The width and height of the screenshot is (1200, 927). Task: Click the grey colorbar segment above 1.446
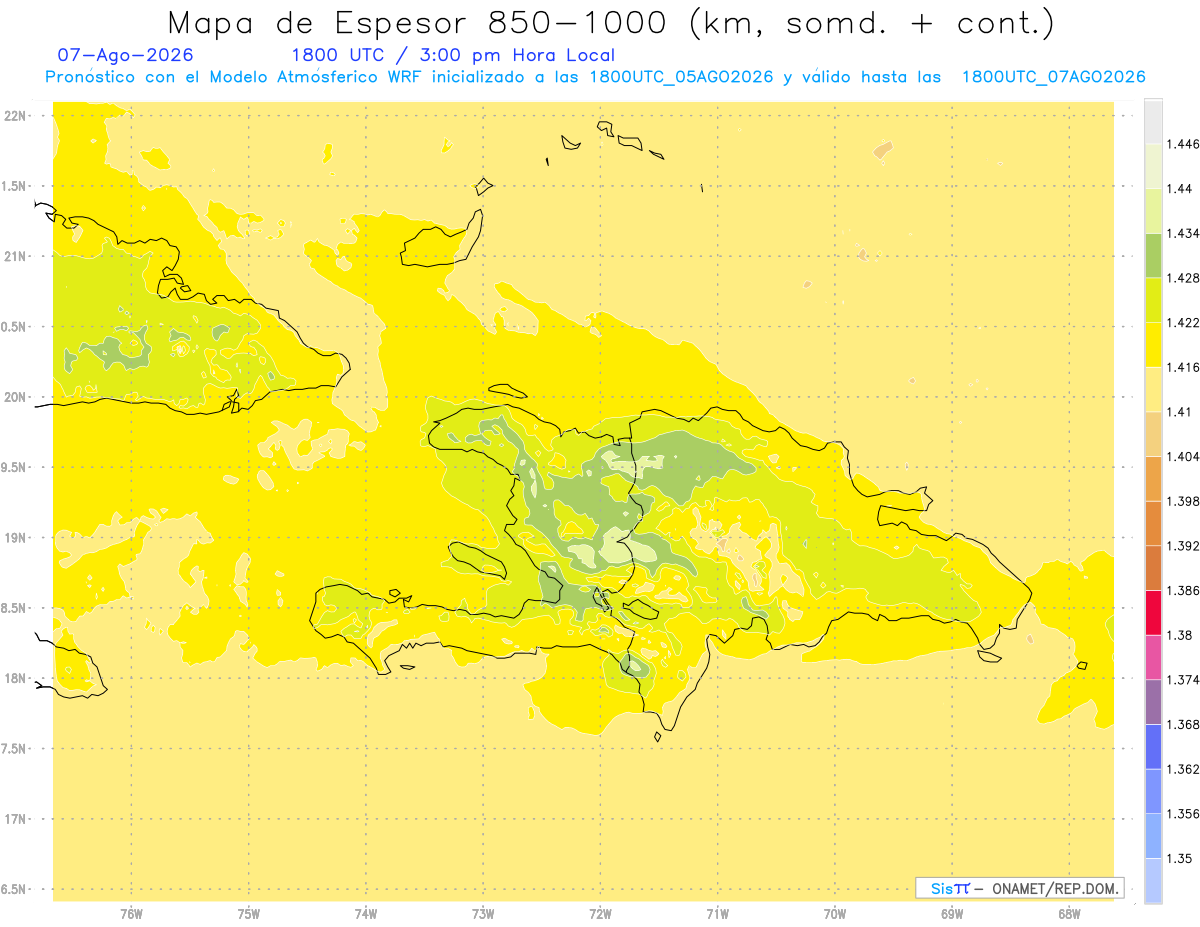(1153, 122)
